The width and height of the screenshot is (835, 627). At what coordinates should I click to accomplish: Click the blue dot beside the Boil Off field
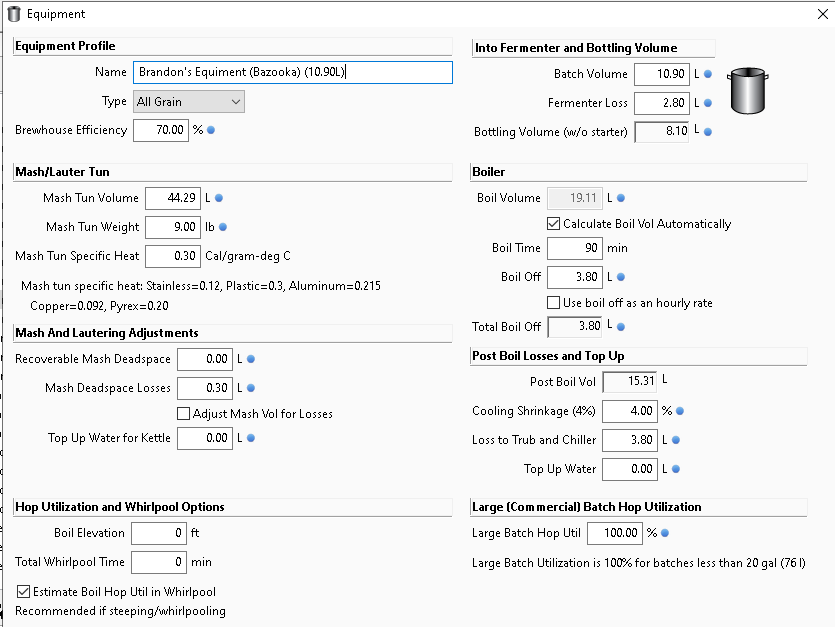coord(621,277)
